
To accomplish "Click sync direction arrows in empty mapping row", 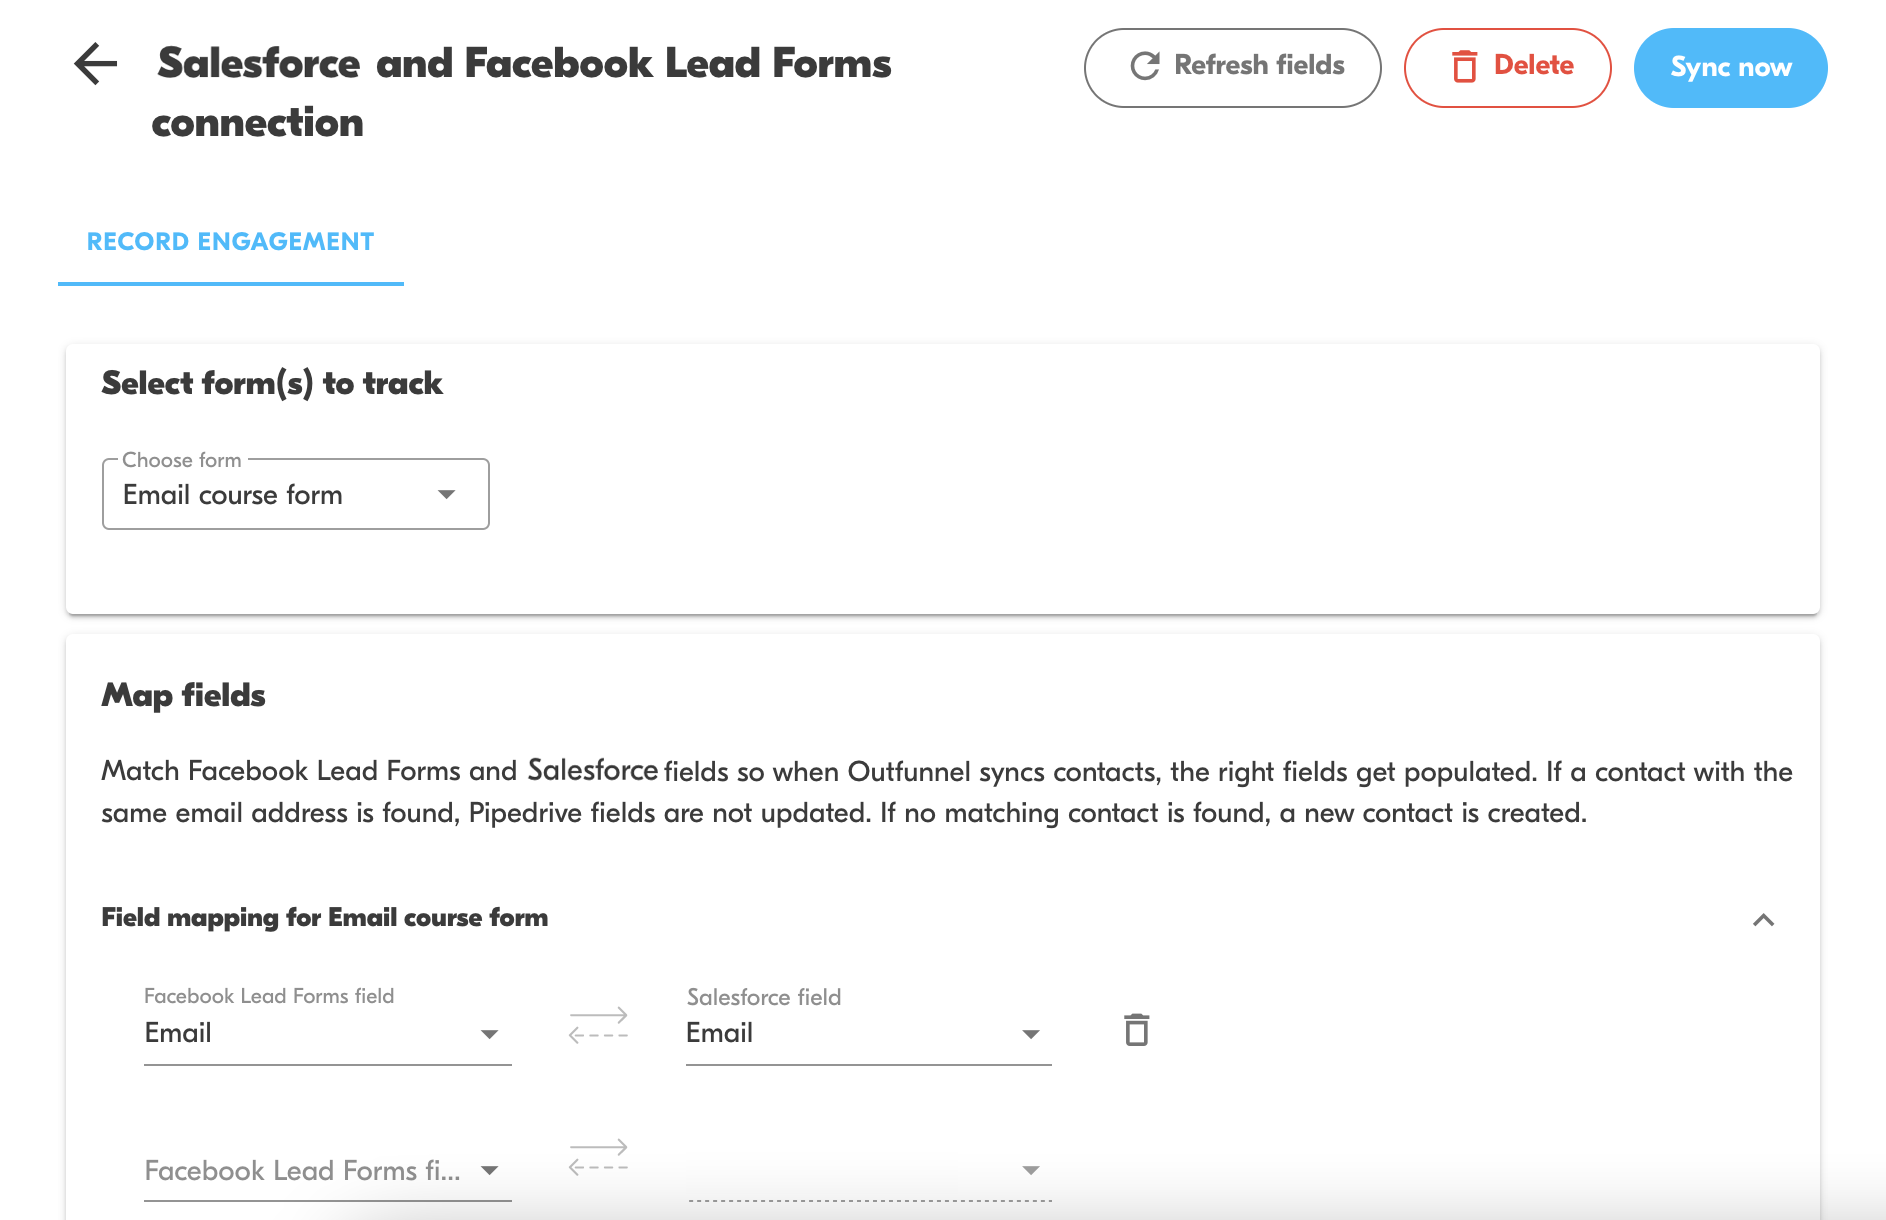I will tap(598, 1157).
